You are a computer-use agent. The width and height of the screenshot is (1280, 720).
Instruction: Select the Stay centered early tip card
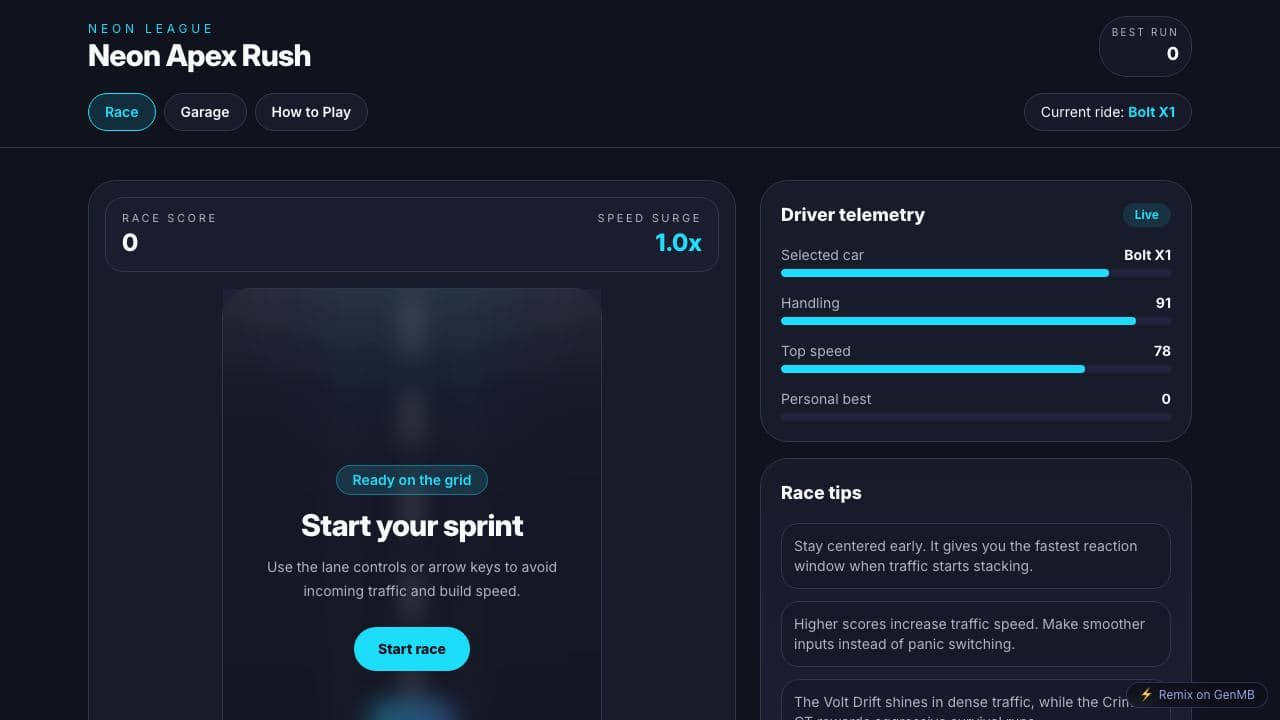point(976,556)
